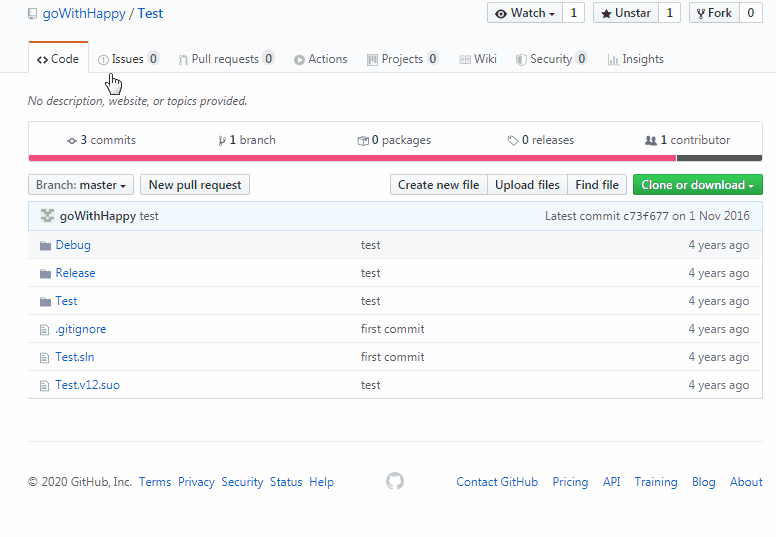View the 1 branch link
Screen dimensions: 776x537
[247, 140]
